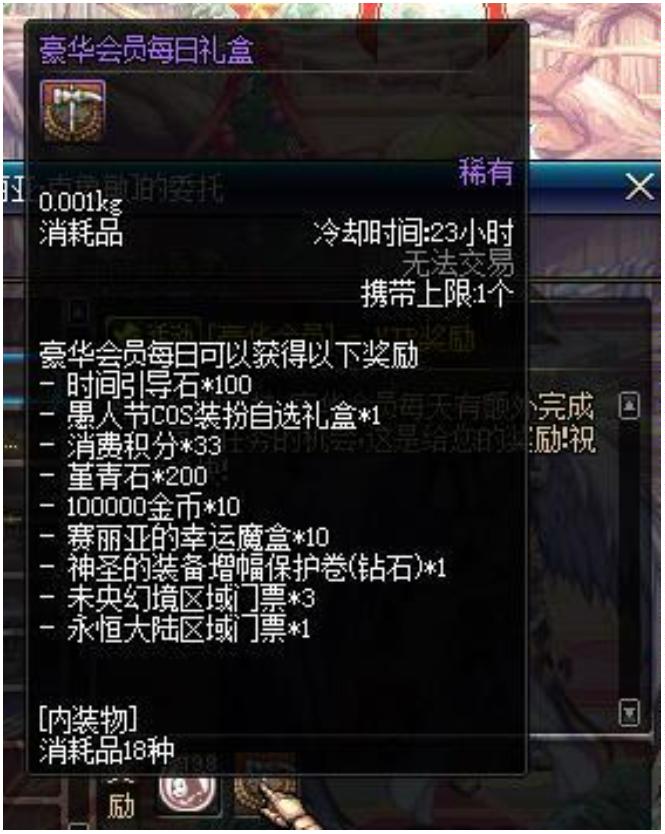Click the scroll-down arrow of the quest text
This screenshot has height=834, width=665.
(629, 712)
